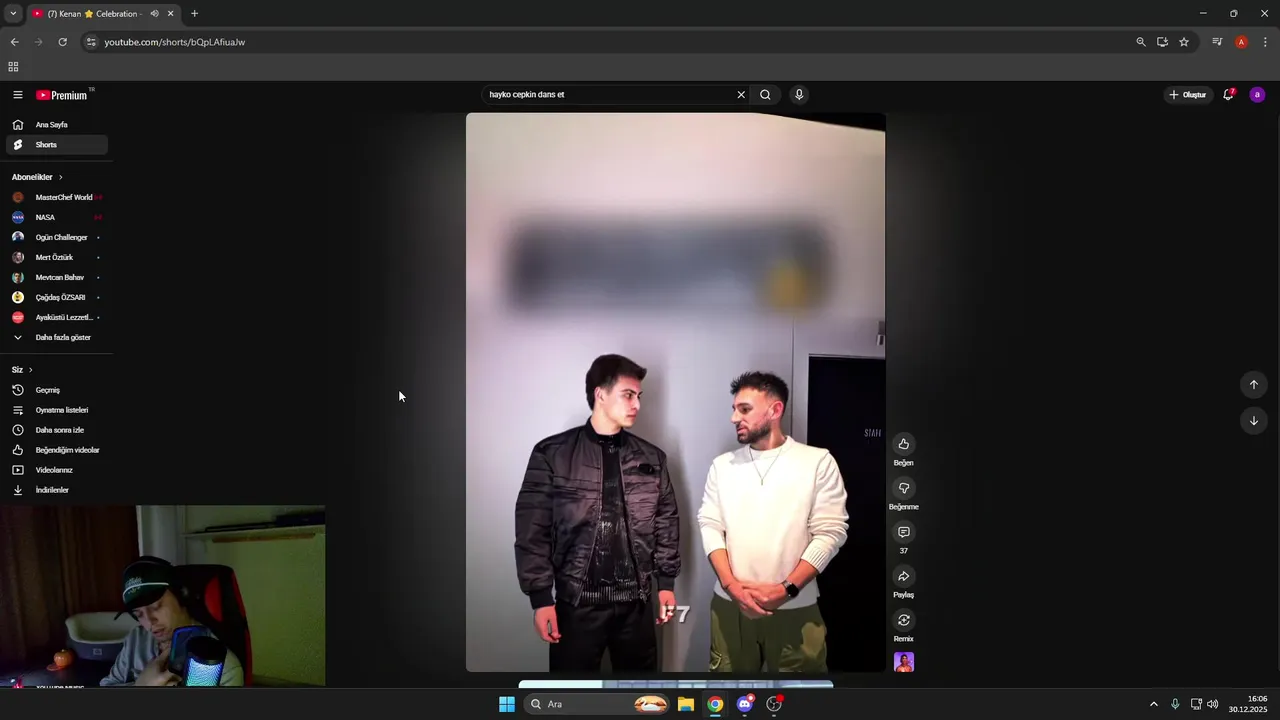Dislike the short with Beğenme
This screenshot has width=1280, height=720.
904,488
